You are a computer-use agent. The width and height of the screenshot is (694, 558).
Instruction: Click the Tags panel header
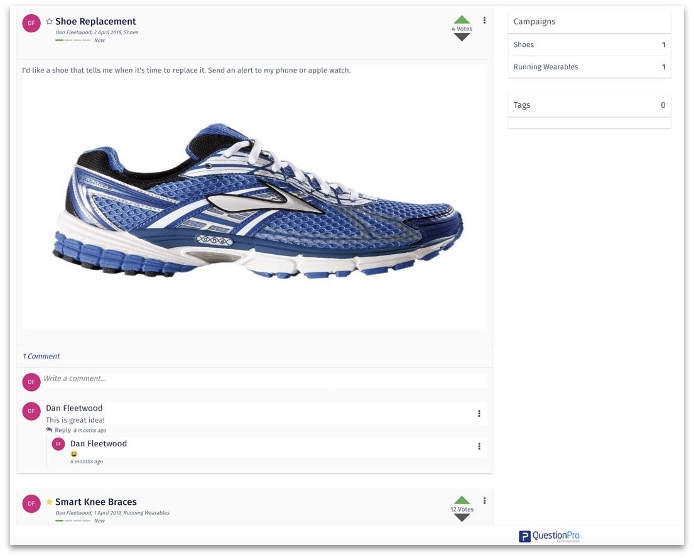point(590,105)
